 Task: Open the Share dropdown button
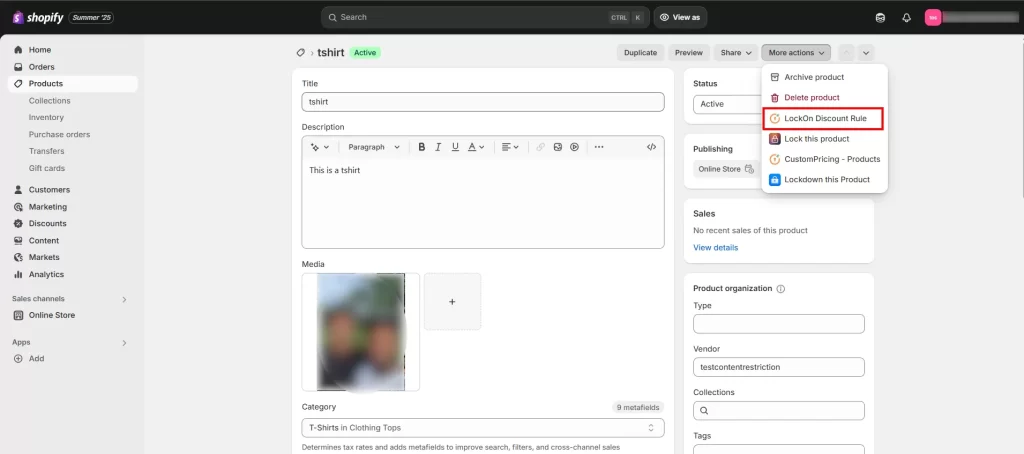click(735, 52)
